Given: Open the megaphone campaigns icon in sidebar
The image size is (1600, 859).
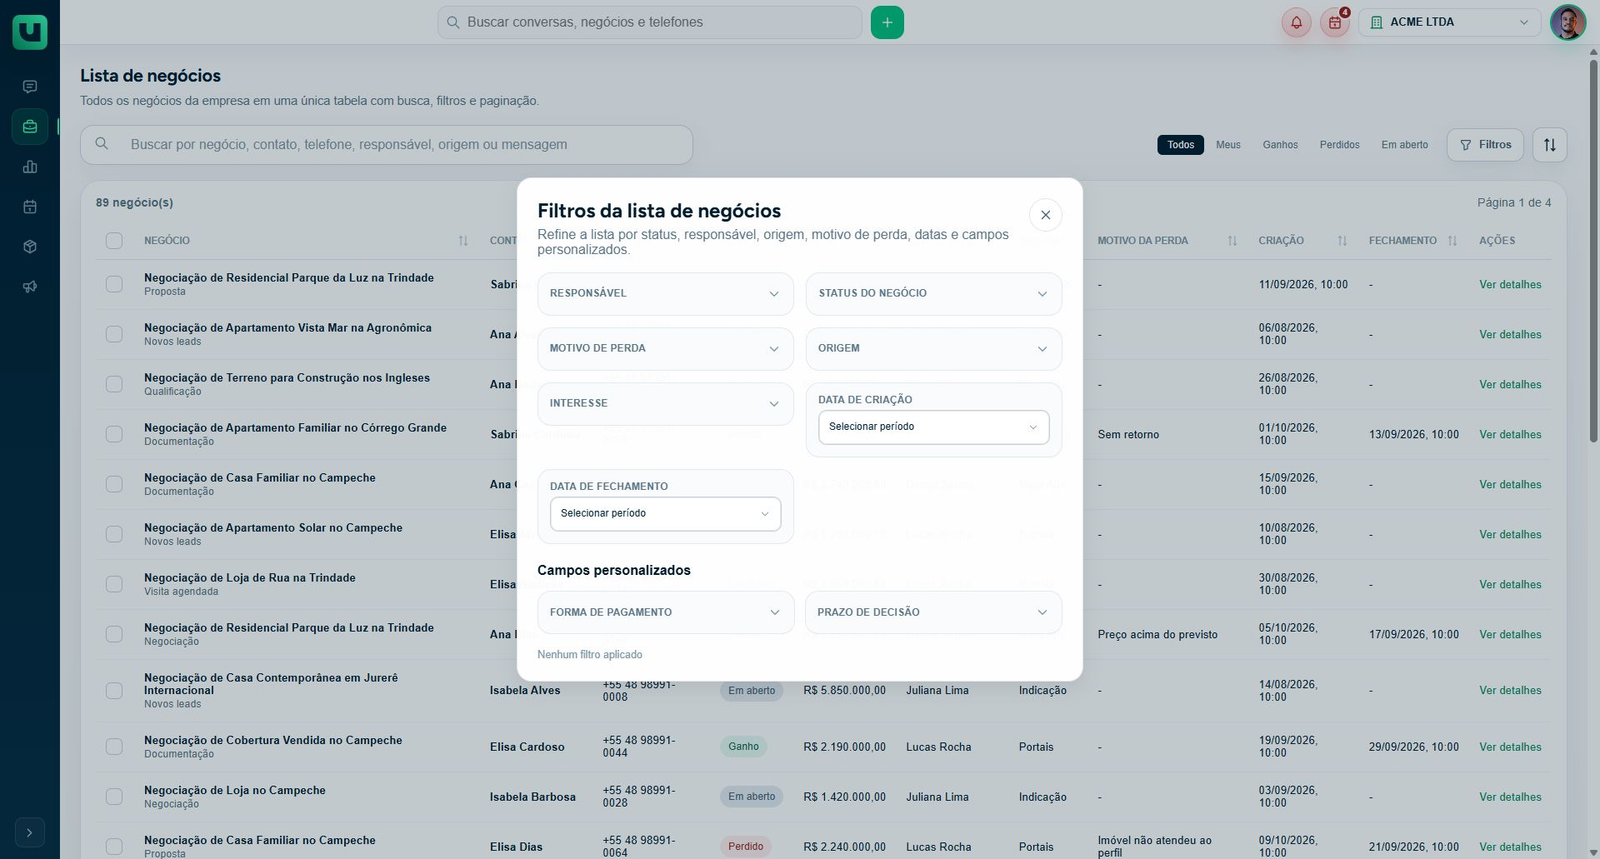Looking at the screenshot, I should pos(30,287).
